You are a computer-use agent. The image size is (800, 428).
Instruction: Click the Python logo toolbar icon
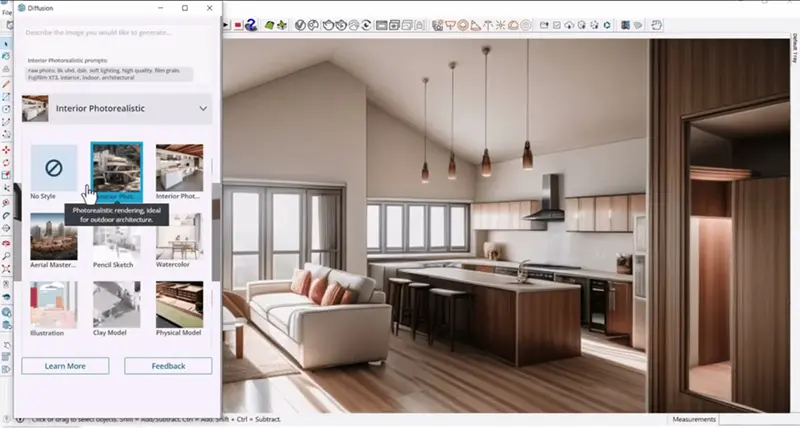(x=250, y=25)
